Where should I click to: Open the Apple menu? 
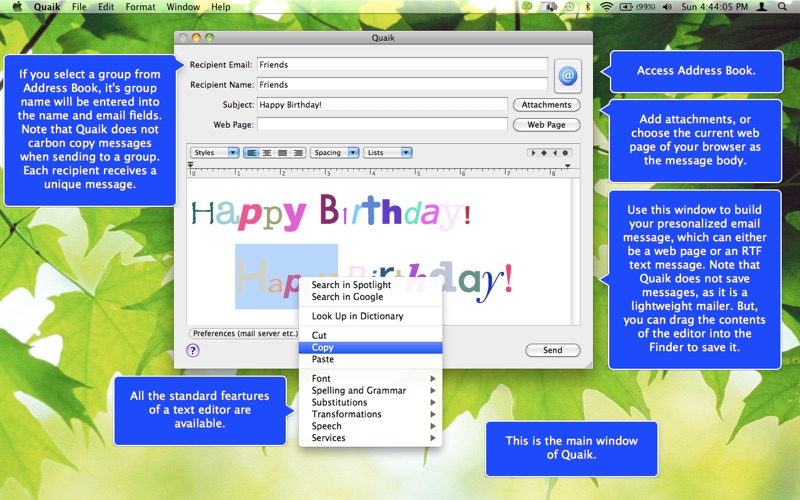[17, 7]
